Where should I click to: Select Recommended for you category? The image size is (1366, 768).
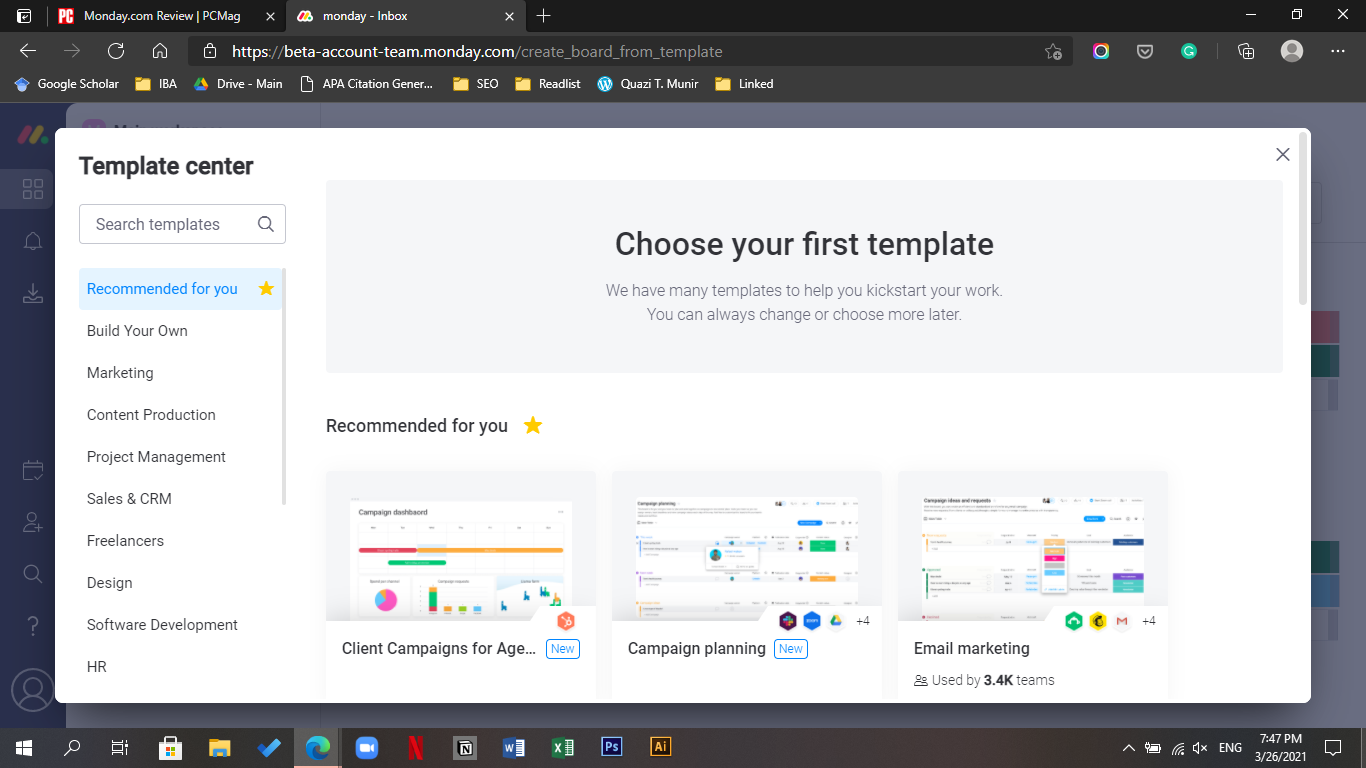pos(180,289)
